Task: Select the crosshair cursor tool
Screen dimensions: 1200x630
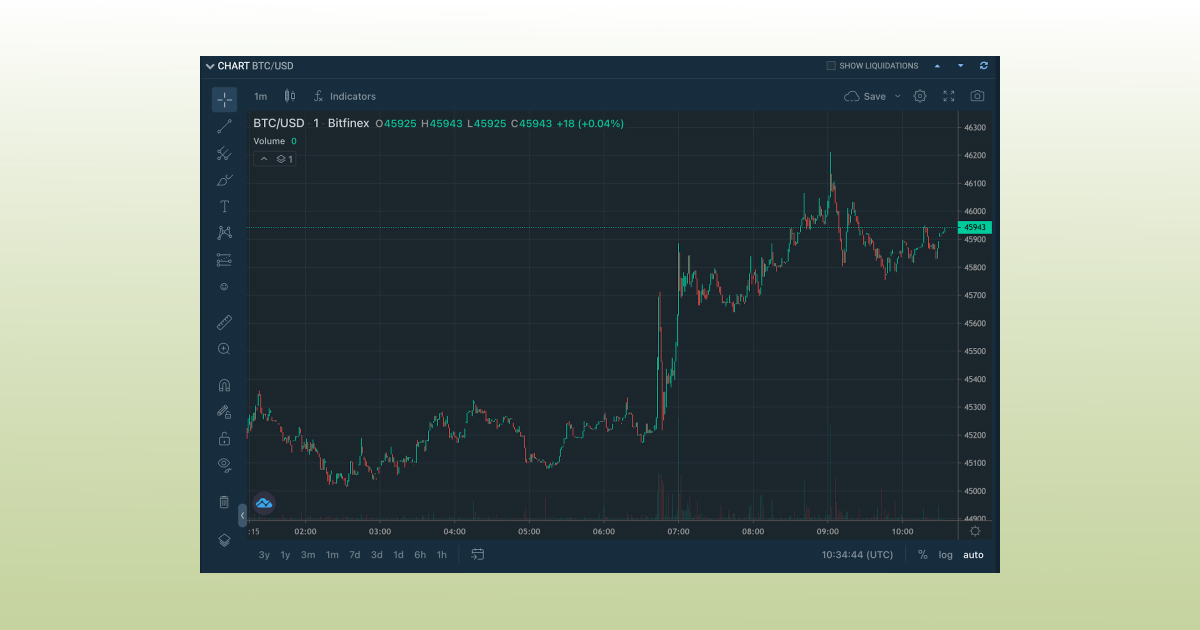Action: coord(224,99)
